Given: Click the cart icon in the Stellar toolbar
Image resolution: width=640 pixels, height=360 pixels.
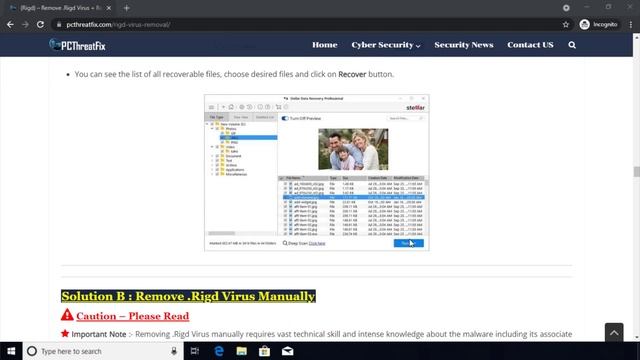Looking at the screenshot, I should pos(278,107).
